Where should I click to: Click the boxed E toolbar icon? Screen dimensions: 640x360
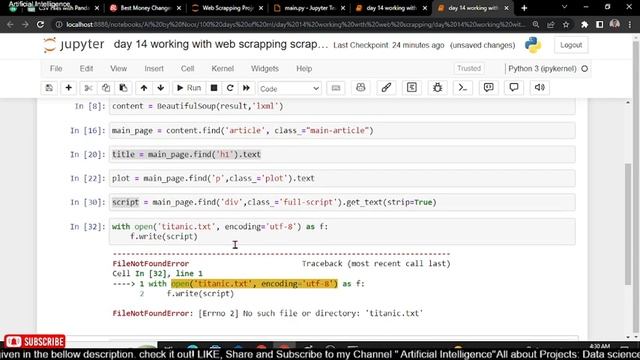click(x=412, y=87)
